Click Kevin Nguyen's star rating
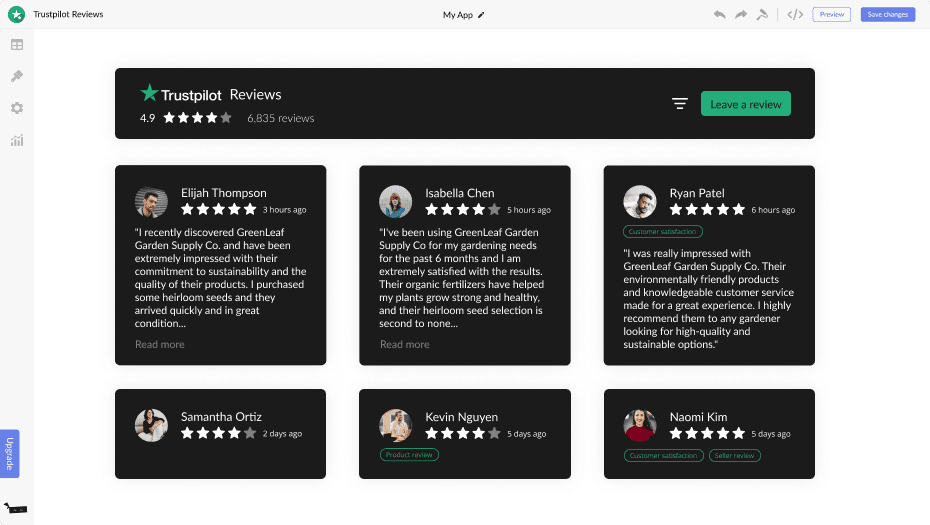The height and width of the screenshot is (525, 930). pyautogui.click(x=463, y=433)
